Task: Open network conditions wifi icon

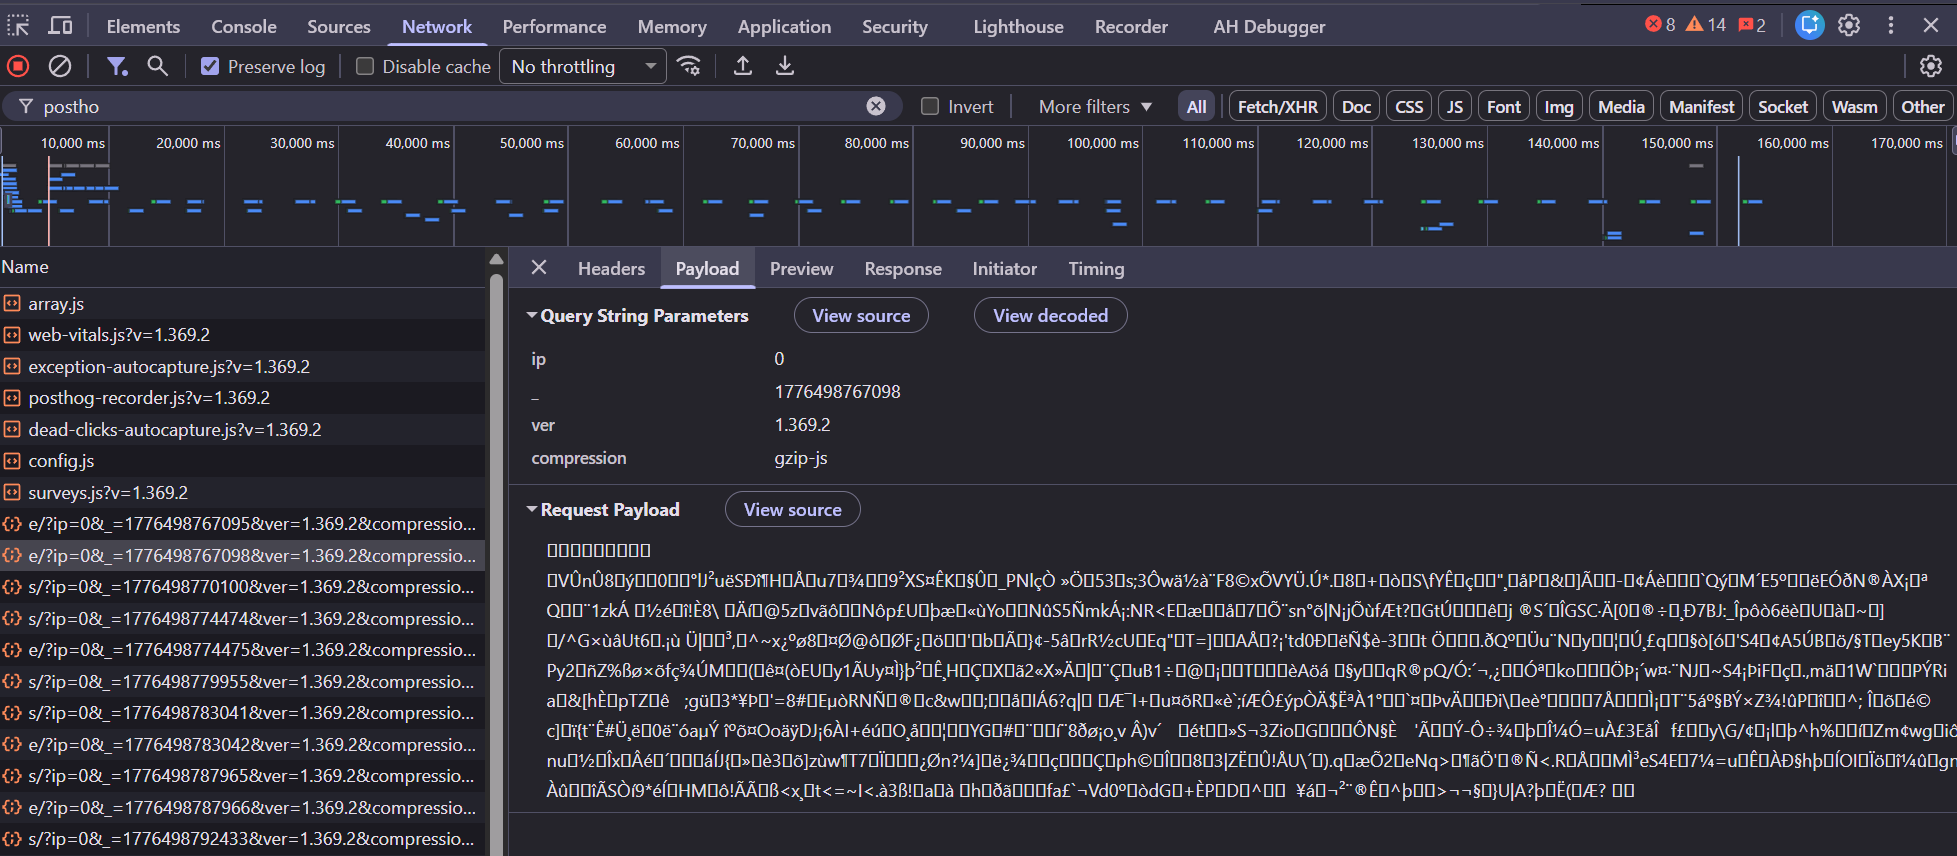Action: click(x=689, y=66)
